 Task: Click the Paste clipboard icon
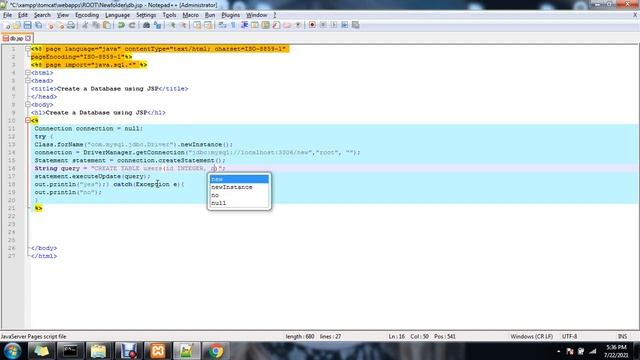point(107,25)
